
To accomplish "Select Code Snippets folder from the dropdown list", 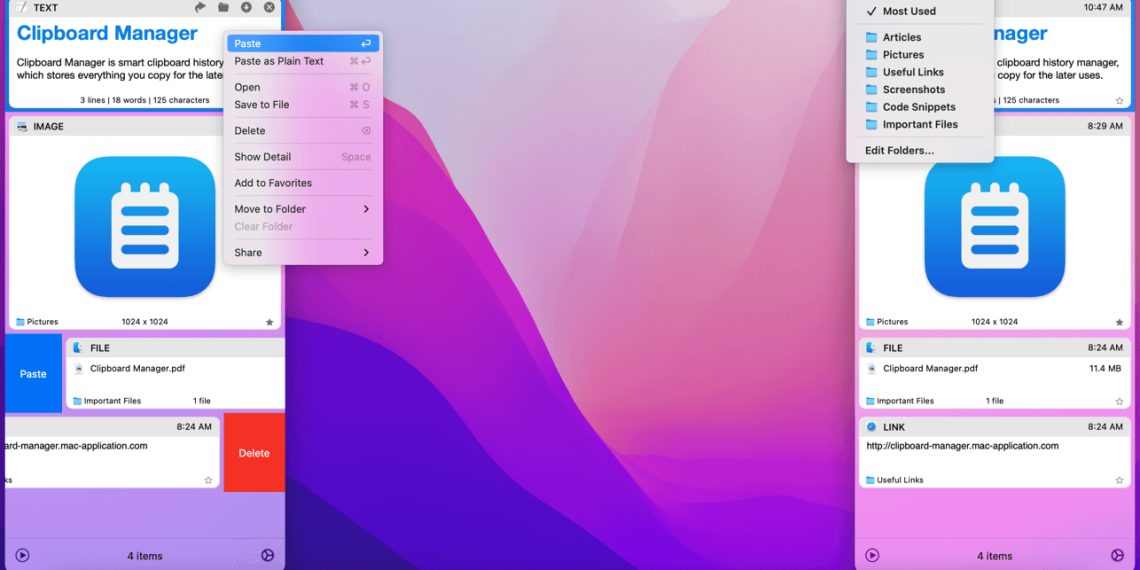I will point(918,107).
